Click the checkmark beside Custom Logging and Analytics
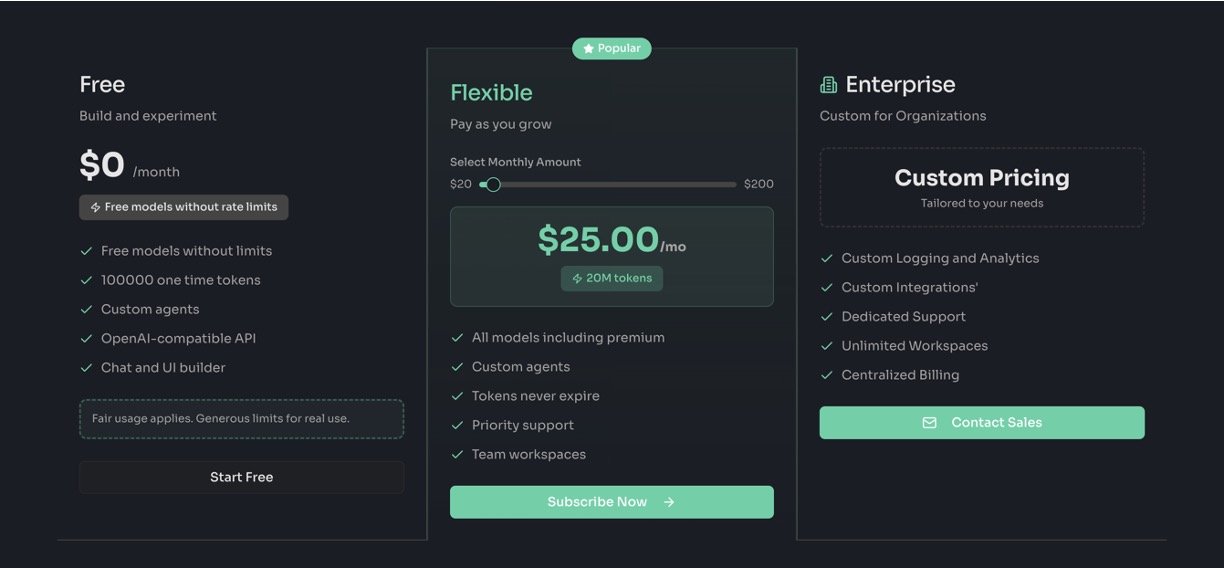The height and width of the screenshot is (568, 1224). pos(827,258)
